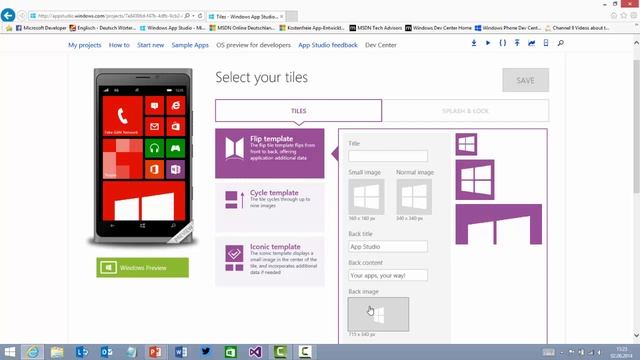This screenshot has height=360, width=640.
Task: Open the Sample Apps link
Action: [190, 45]
